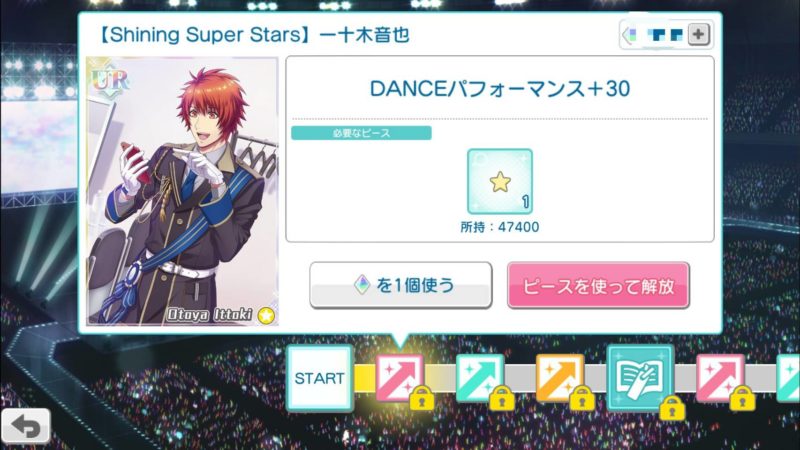
Task: Select the second pink arrow node
Action: (720, 378)
